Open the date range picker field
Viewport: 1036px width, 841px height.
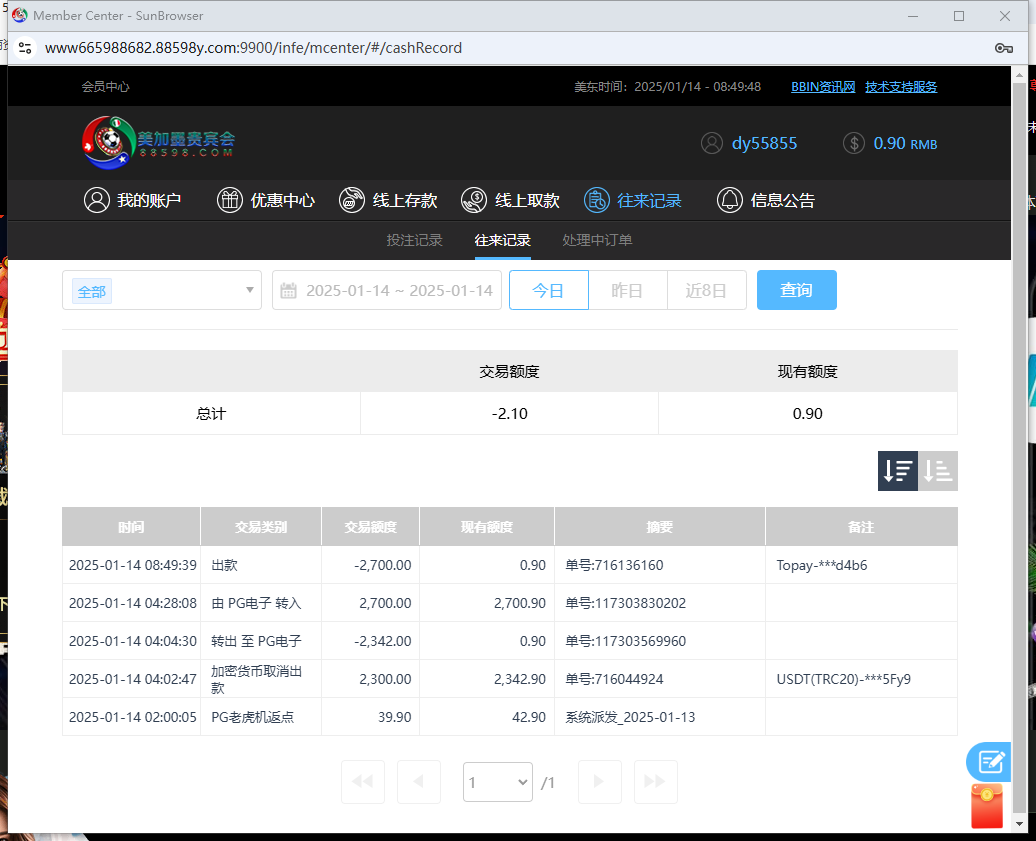point(387,290)
